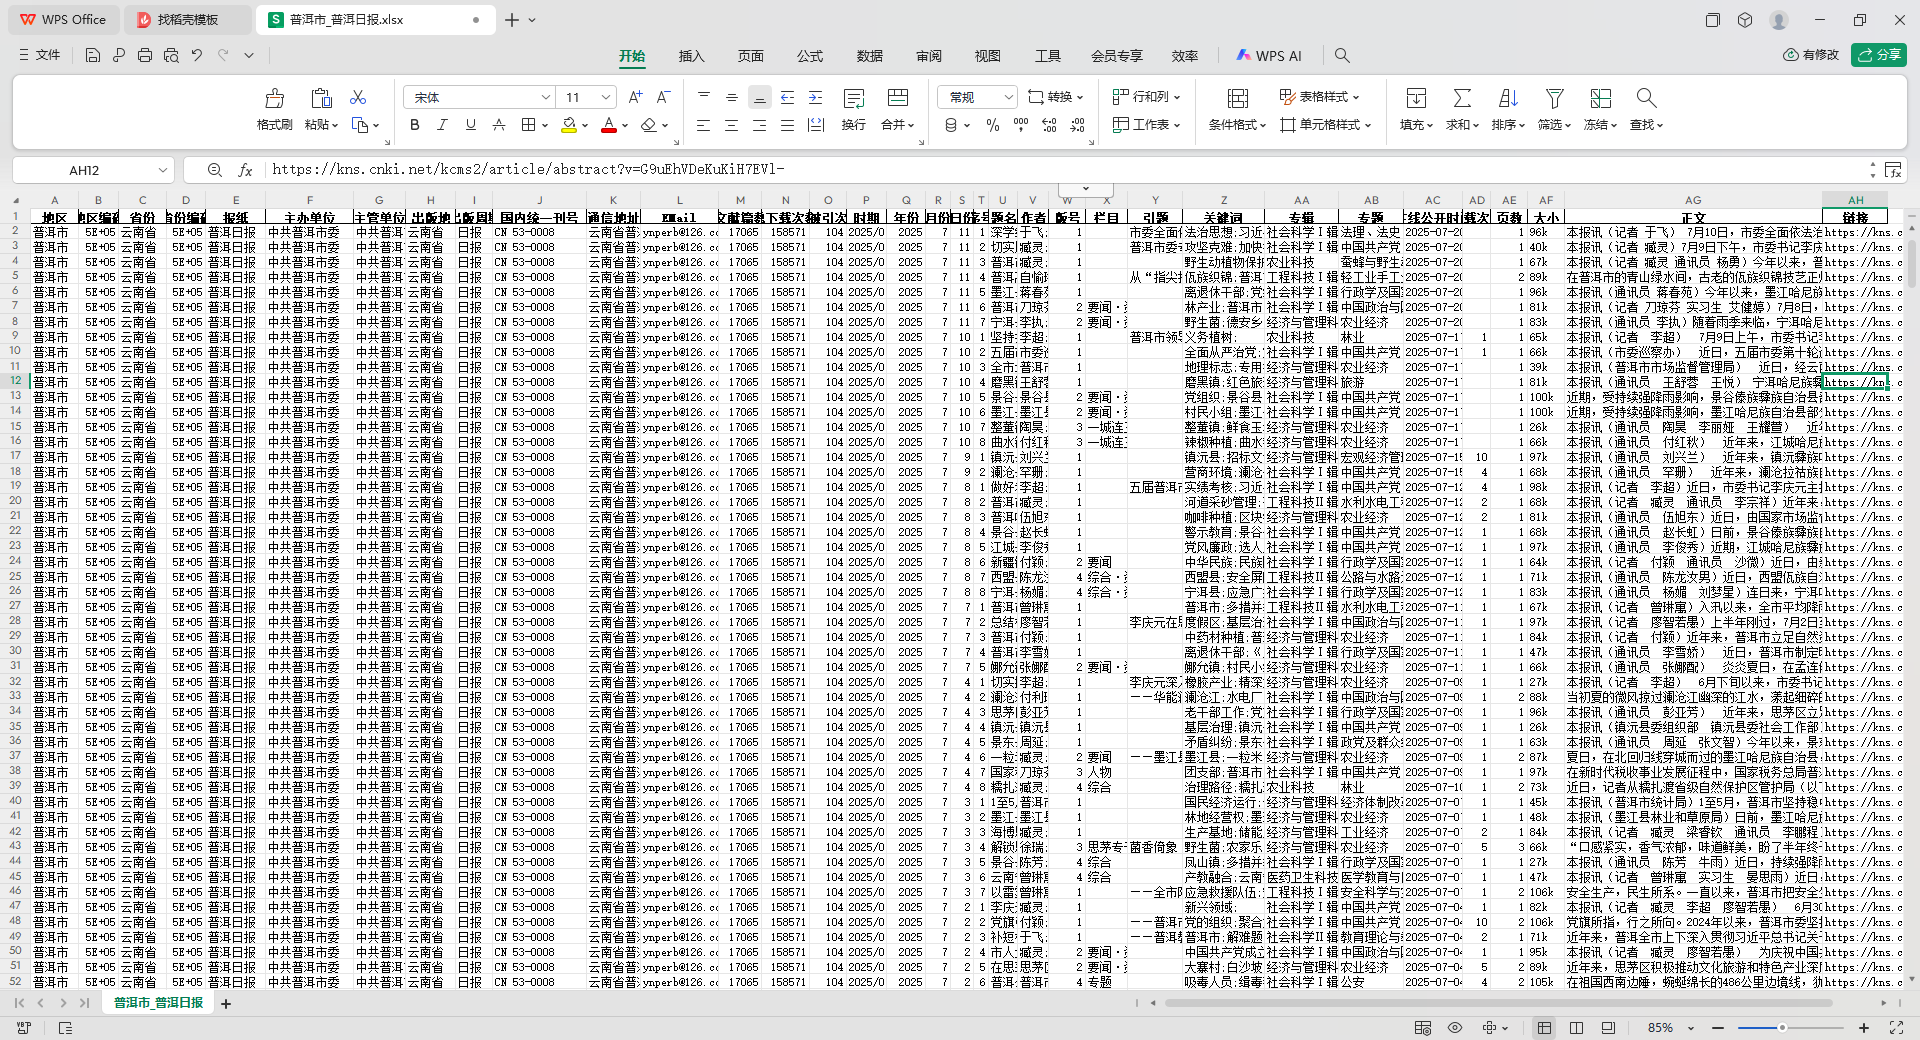
Task: Click the Find (查找) magnifier icon
Action: pyautogui.click(x=1646, y=98)
